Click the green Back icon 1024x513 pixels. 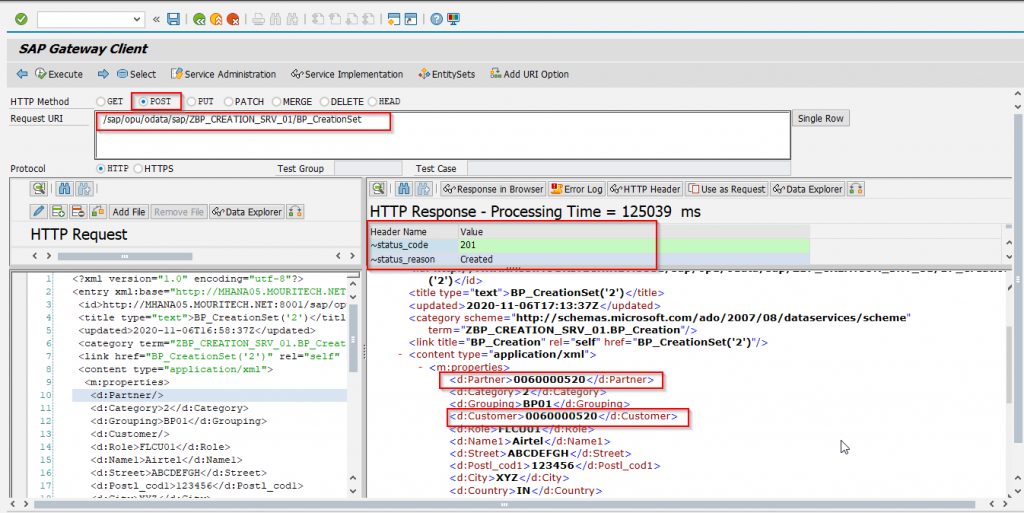pos(199,20)
